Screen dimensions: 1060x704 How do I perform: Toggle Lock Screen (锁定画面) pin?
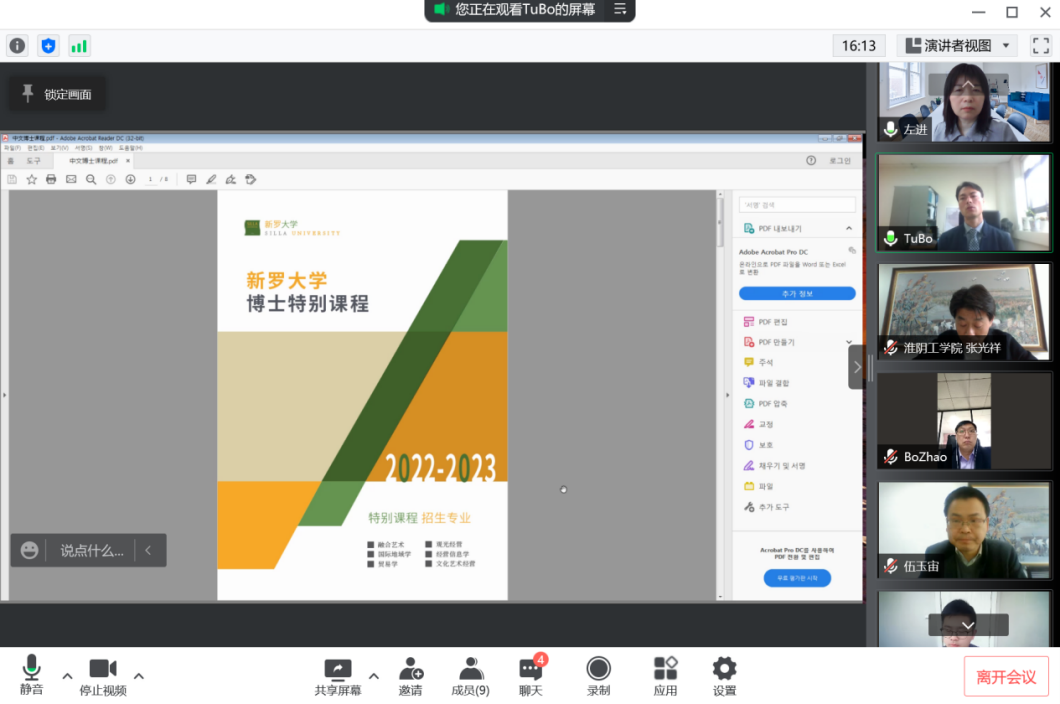pyautogui.click(x=57, y=94)
